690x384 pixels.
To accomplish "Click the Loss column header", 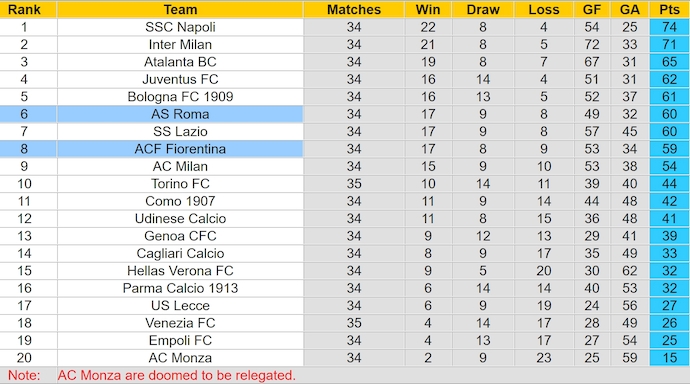I will point(544,9).
